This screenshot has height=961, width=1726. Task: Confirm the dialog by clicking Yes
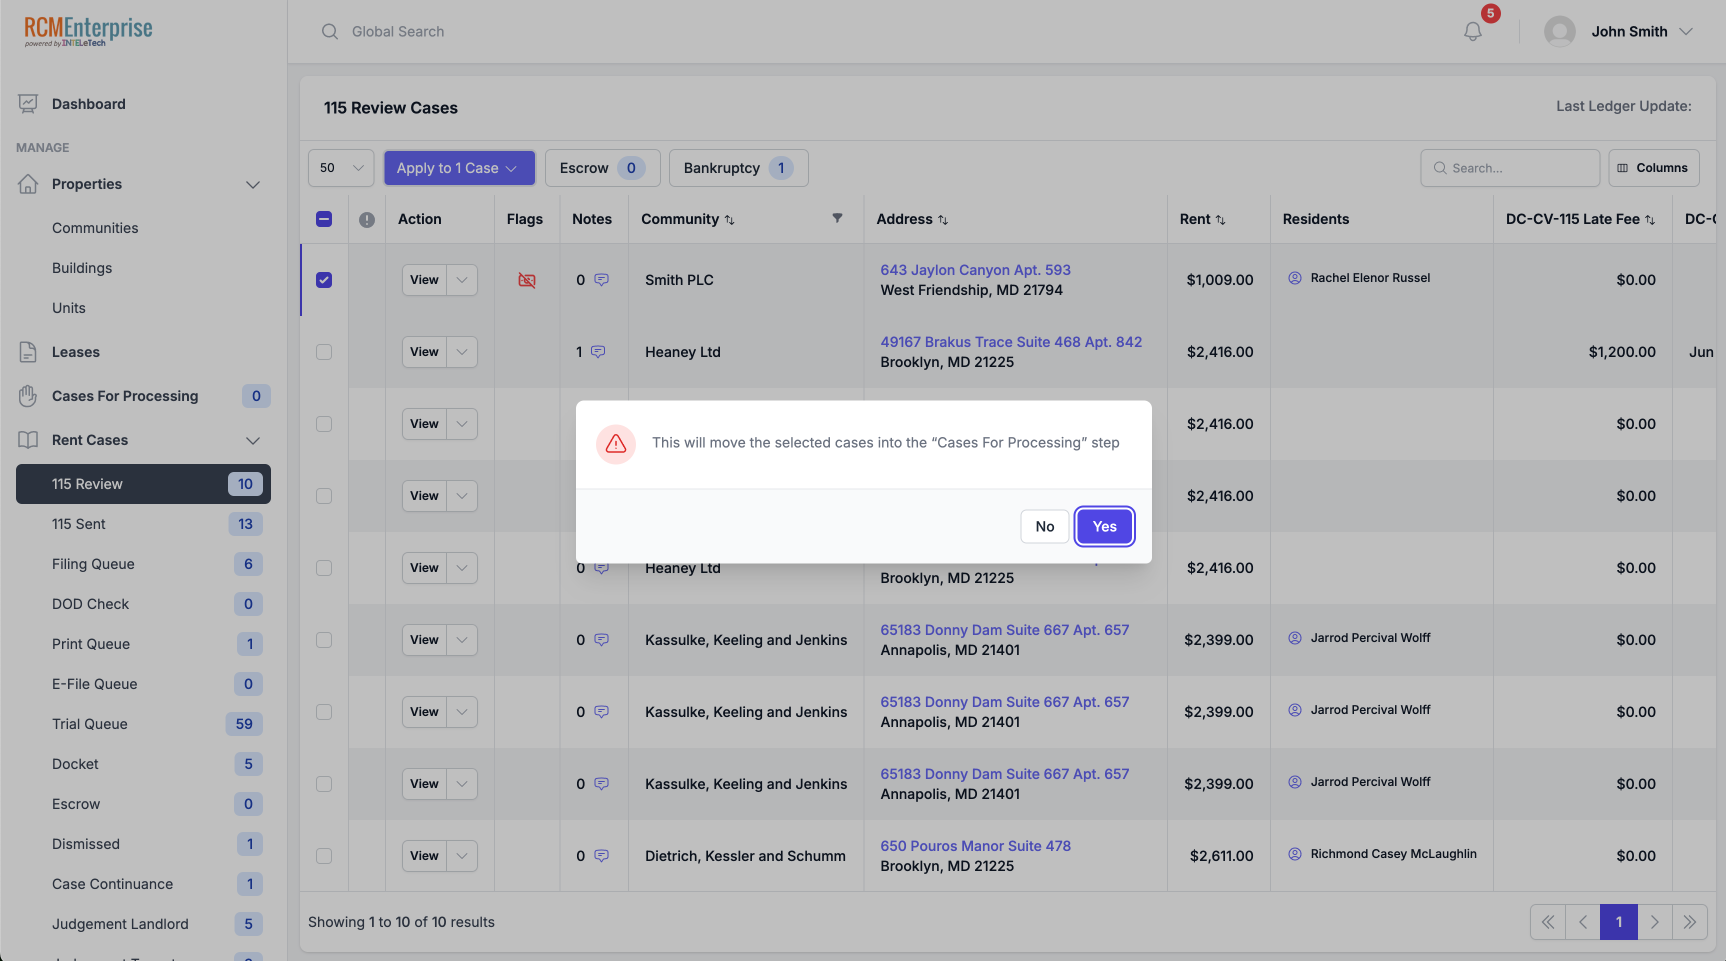[1104, 526]
